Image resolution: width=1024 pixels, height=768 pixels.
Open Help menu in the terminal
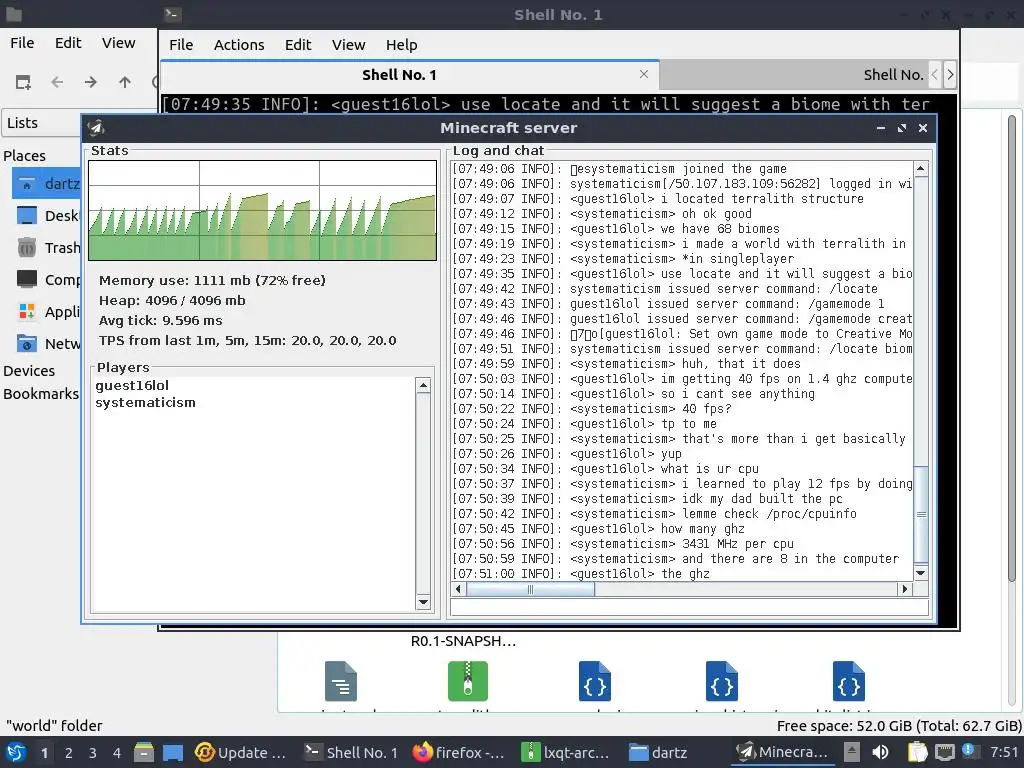pyautogui.click(x=401, y=45)
